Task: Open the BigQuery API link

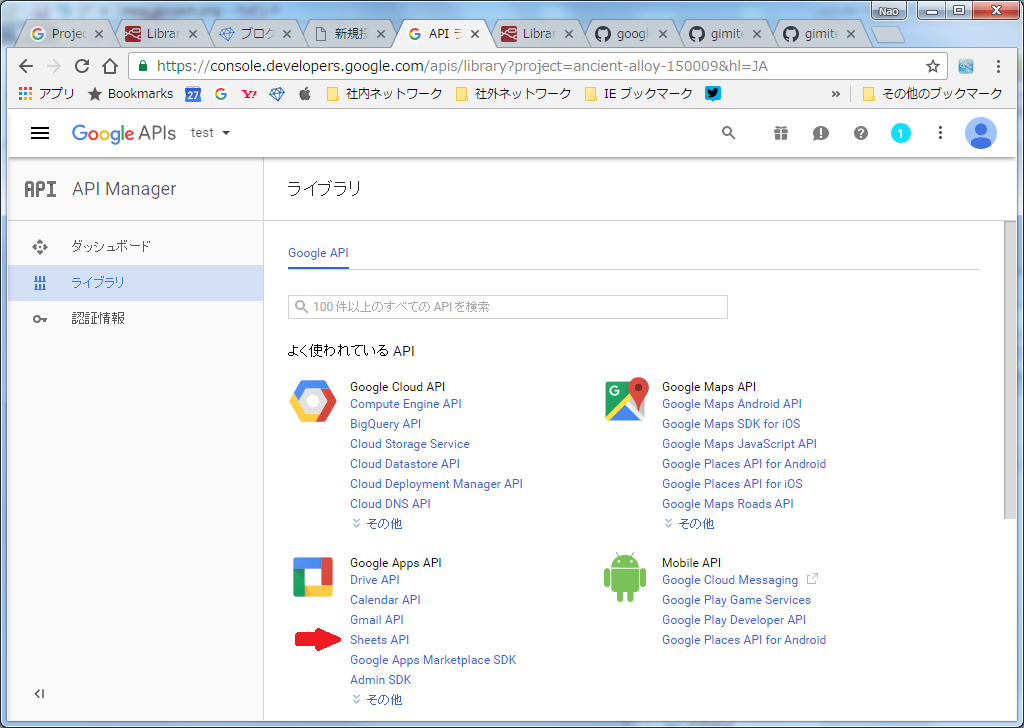Action: click(x=385, y=424)
